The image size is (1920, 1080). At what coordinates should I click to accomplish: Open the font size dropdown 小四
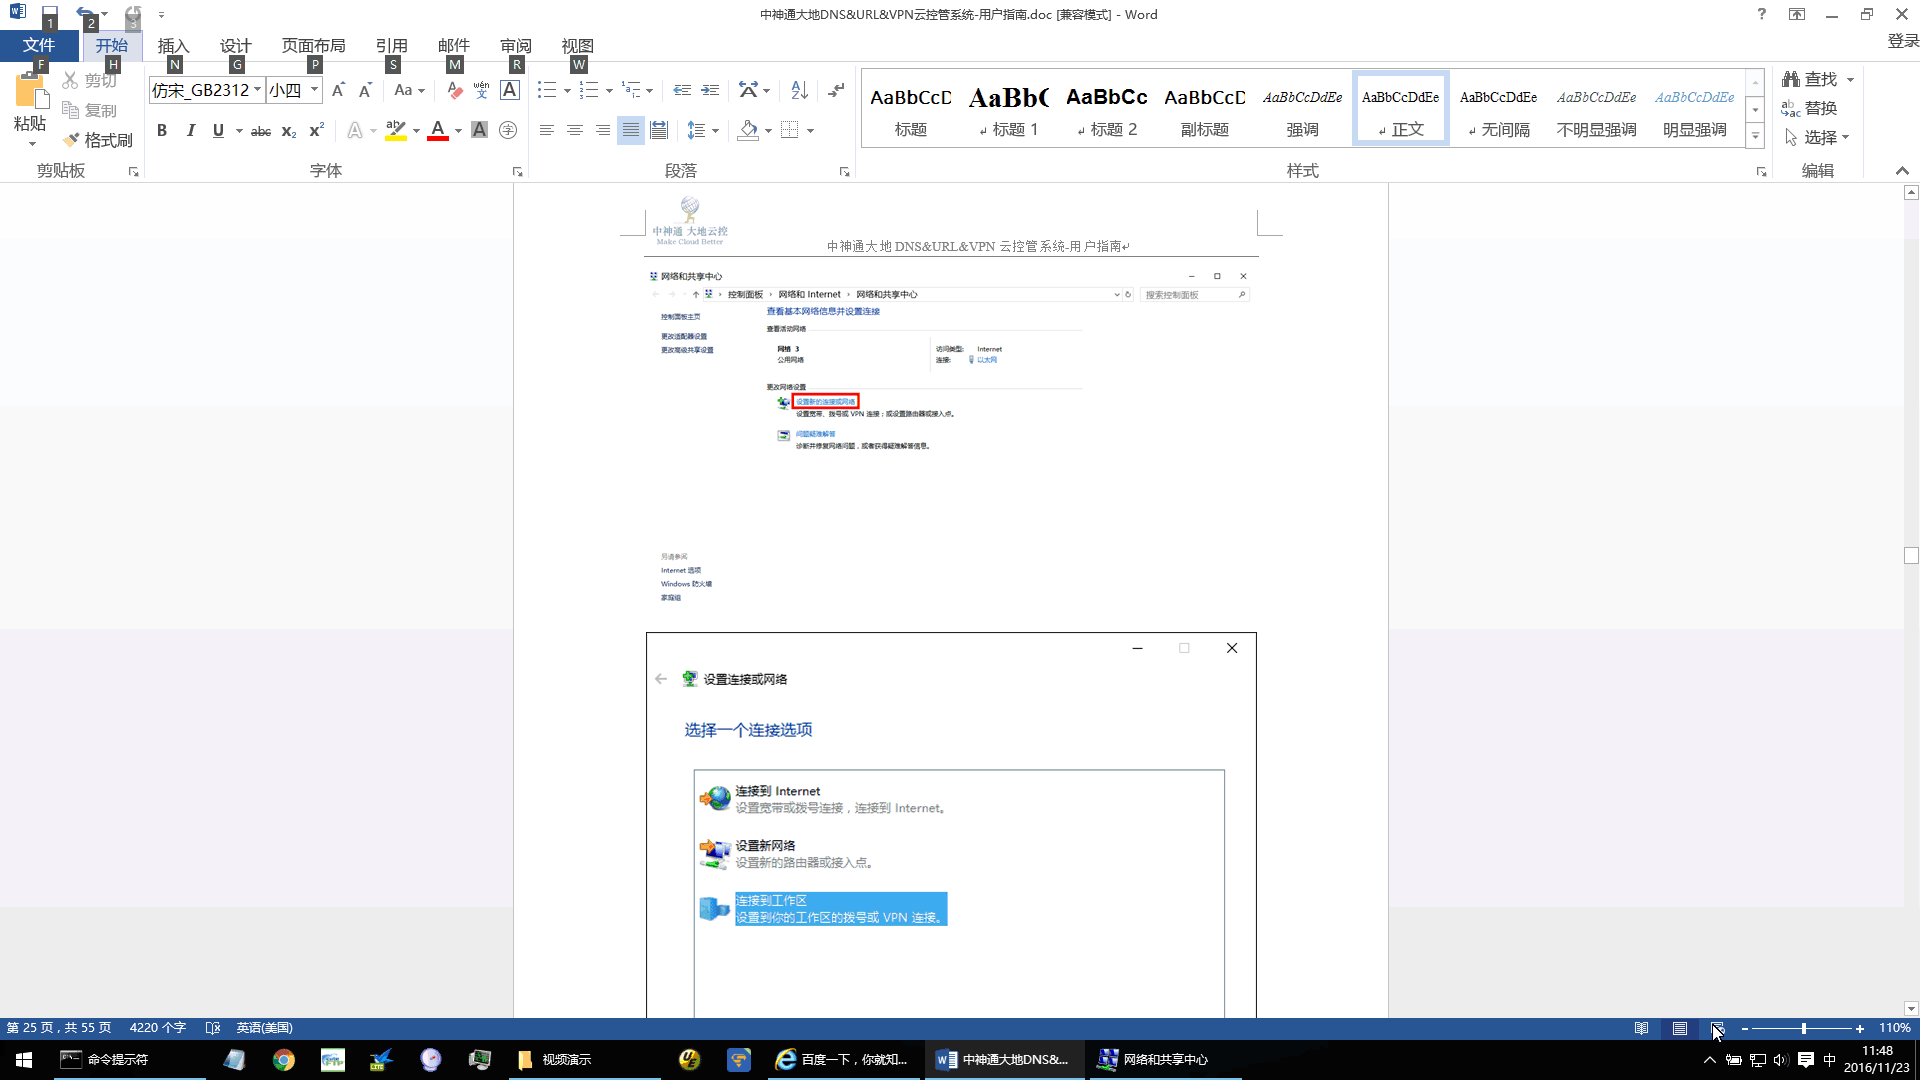pos(314,90)
